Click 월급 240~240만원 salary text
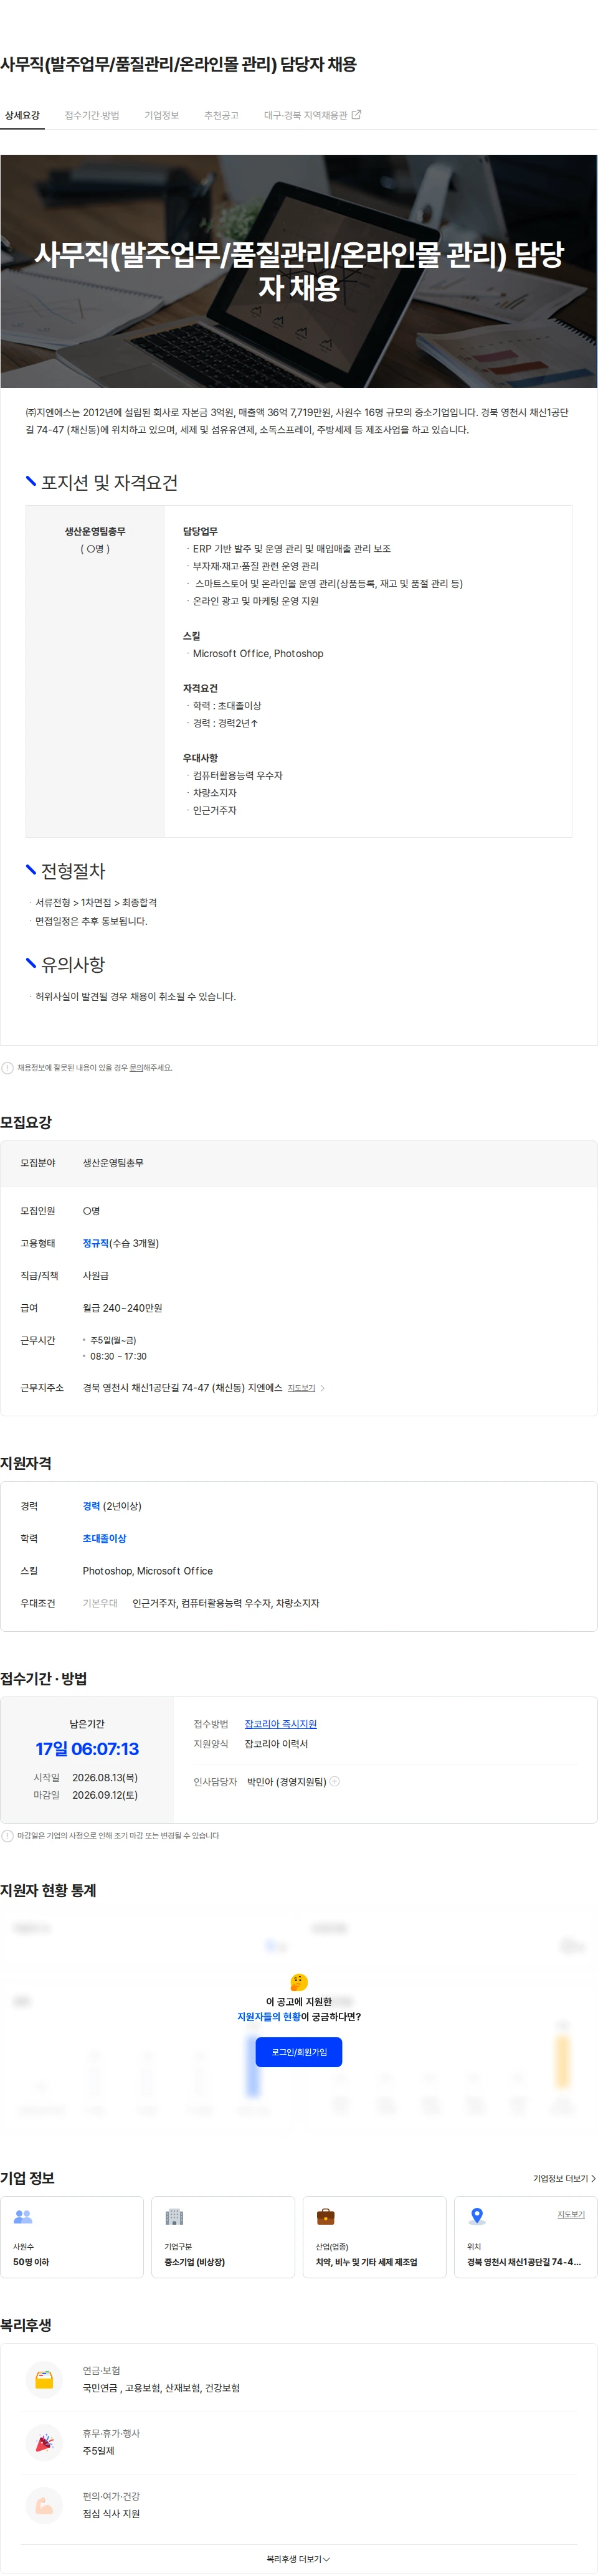 point(122,1308)
